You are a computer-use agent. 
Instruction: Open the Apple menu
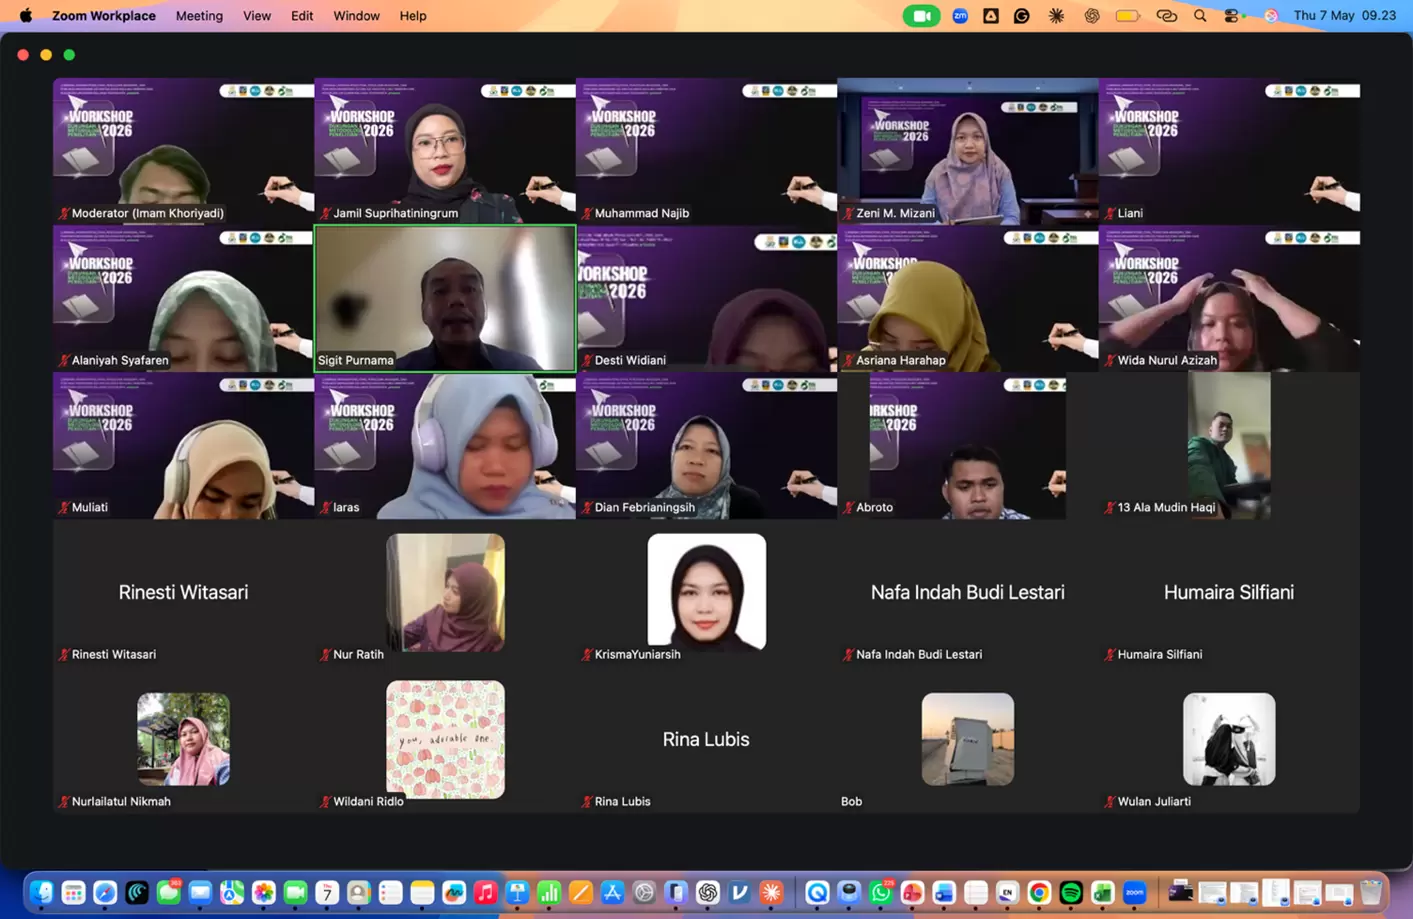tap(26, 15)
